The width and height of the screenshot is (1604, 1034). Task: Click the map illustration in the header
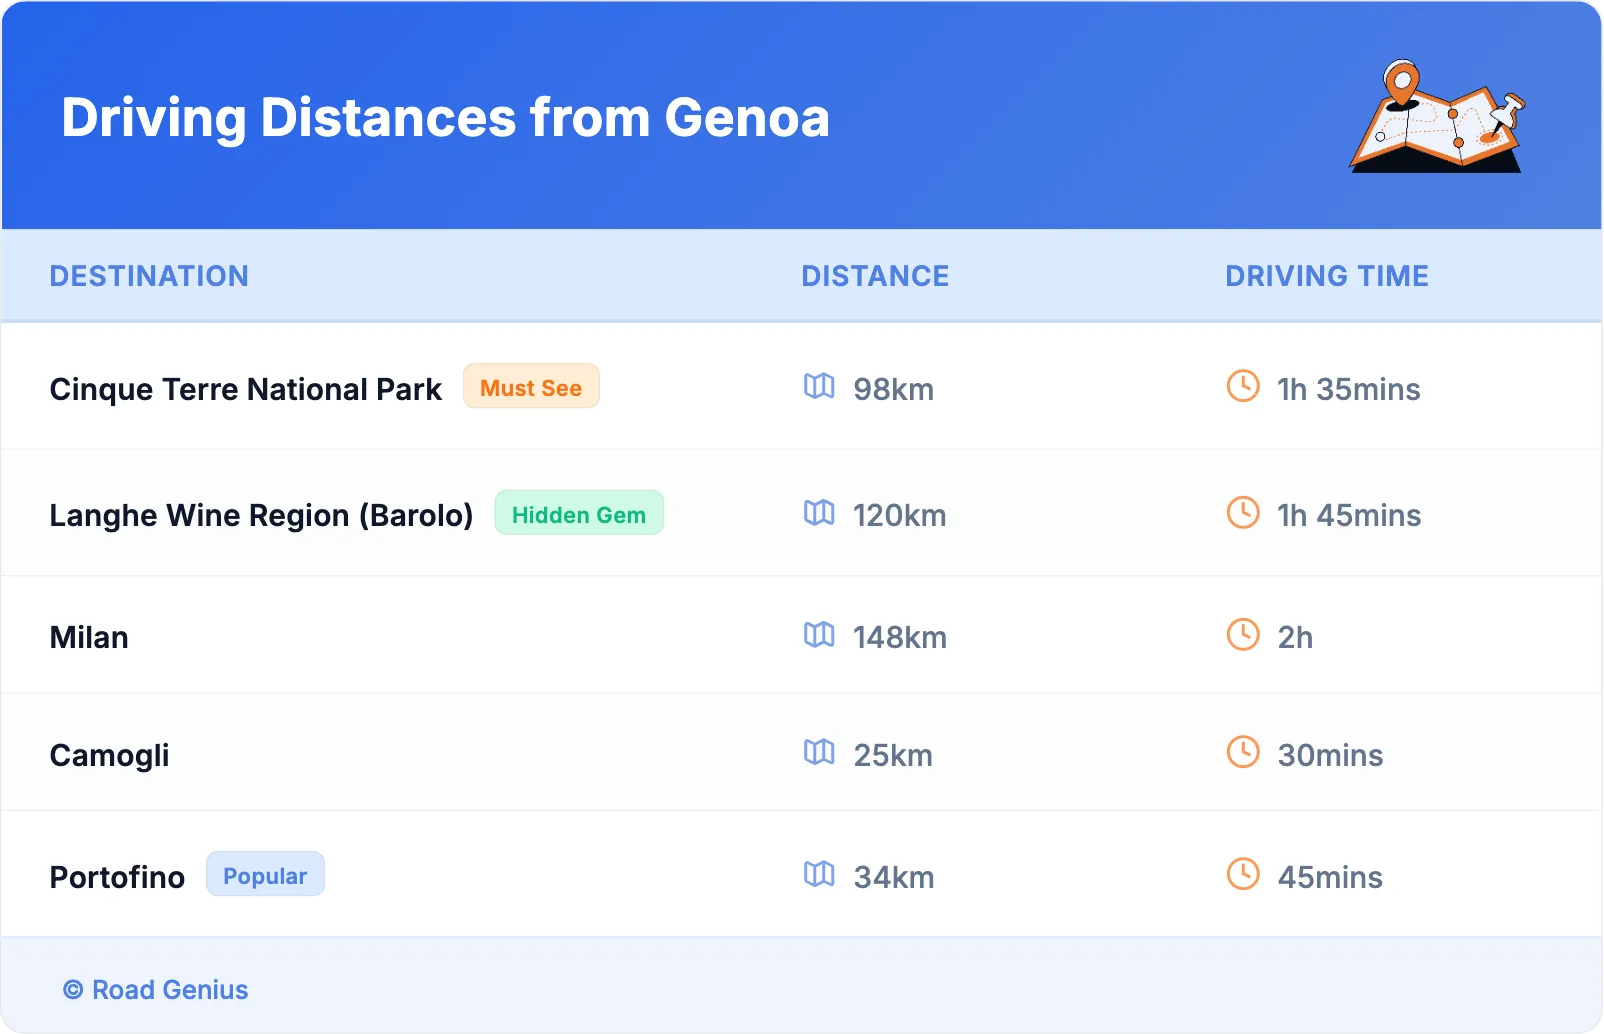(x=1438, y=116)
